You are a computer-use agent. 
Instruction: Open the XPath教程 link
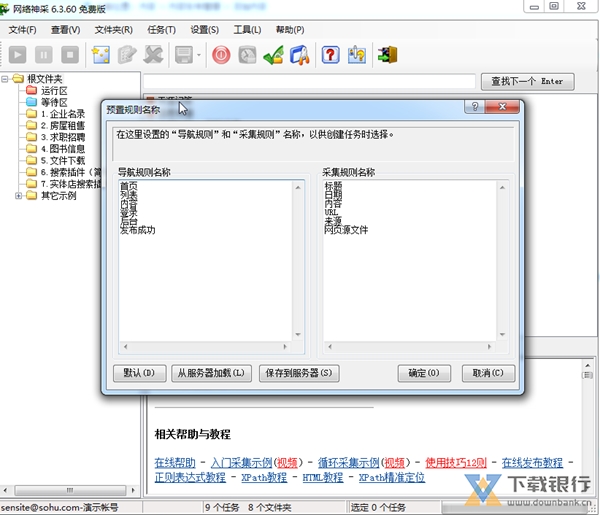[x=264, y=477]
